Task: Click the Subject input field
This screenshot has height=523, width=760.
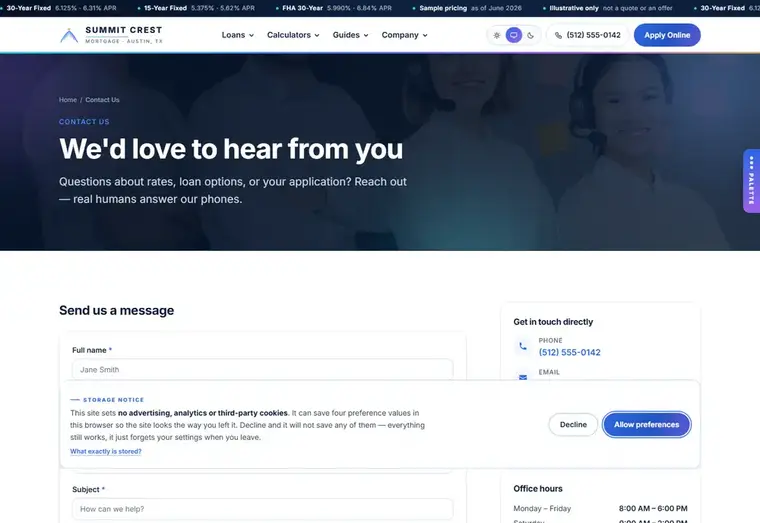Action: pos(263,509)
